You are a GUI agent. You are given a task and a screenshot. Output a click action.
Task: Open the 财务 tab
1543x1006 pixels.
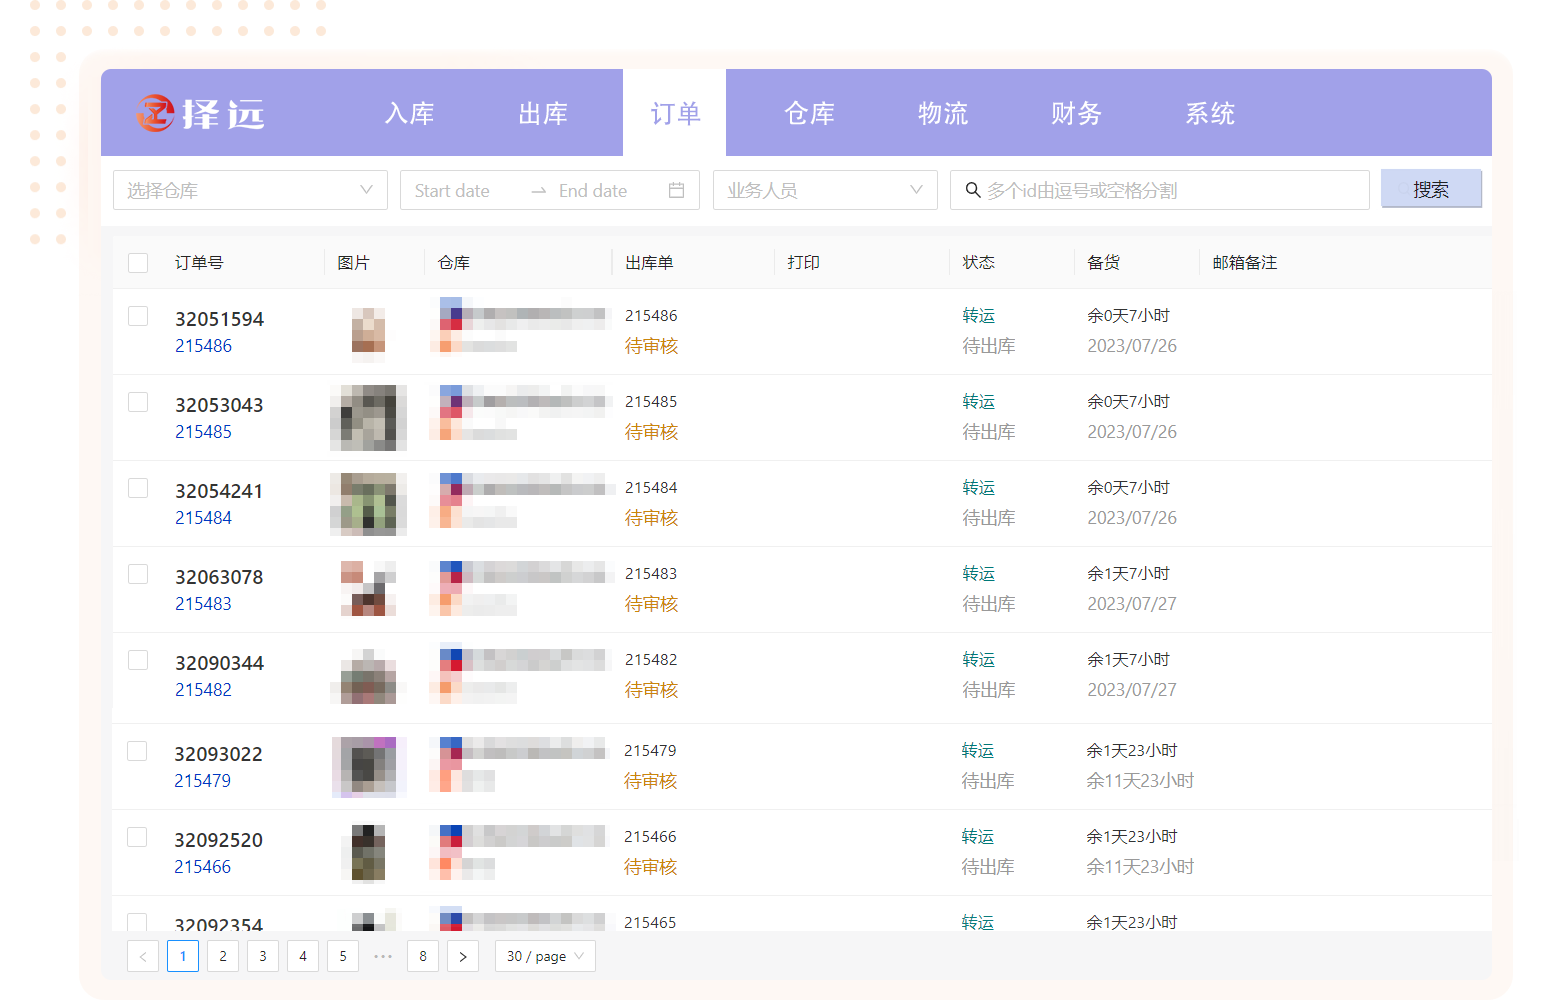[x=1076, y=114]
